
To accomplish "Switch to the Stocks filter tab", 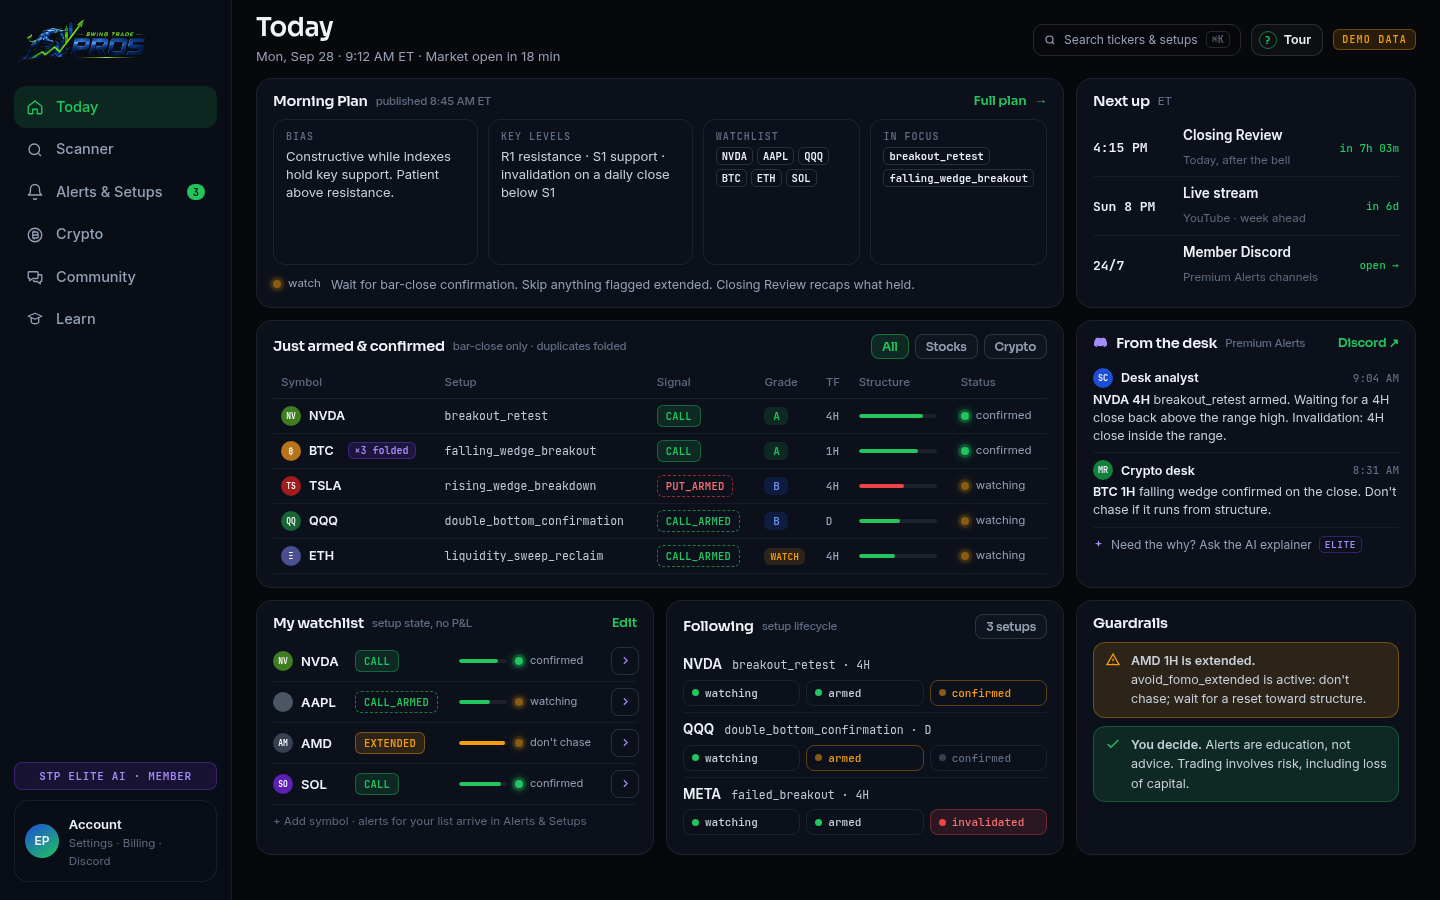I will click(x=946, y=347).
